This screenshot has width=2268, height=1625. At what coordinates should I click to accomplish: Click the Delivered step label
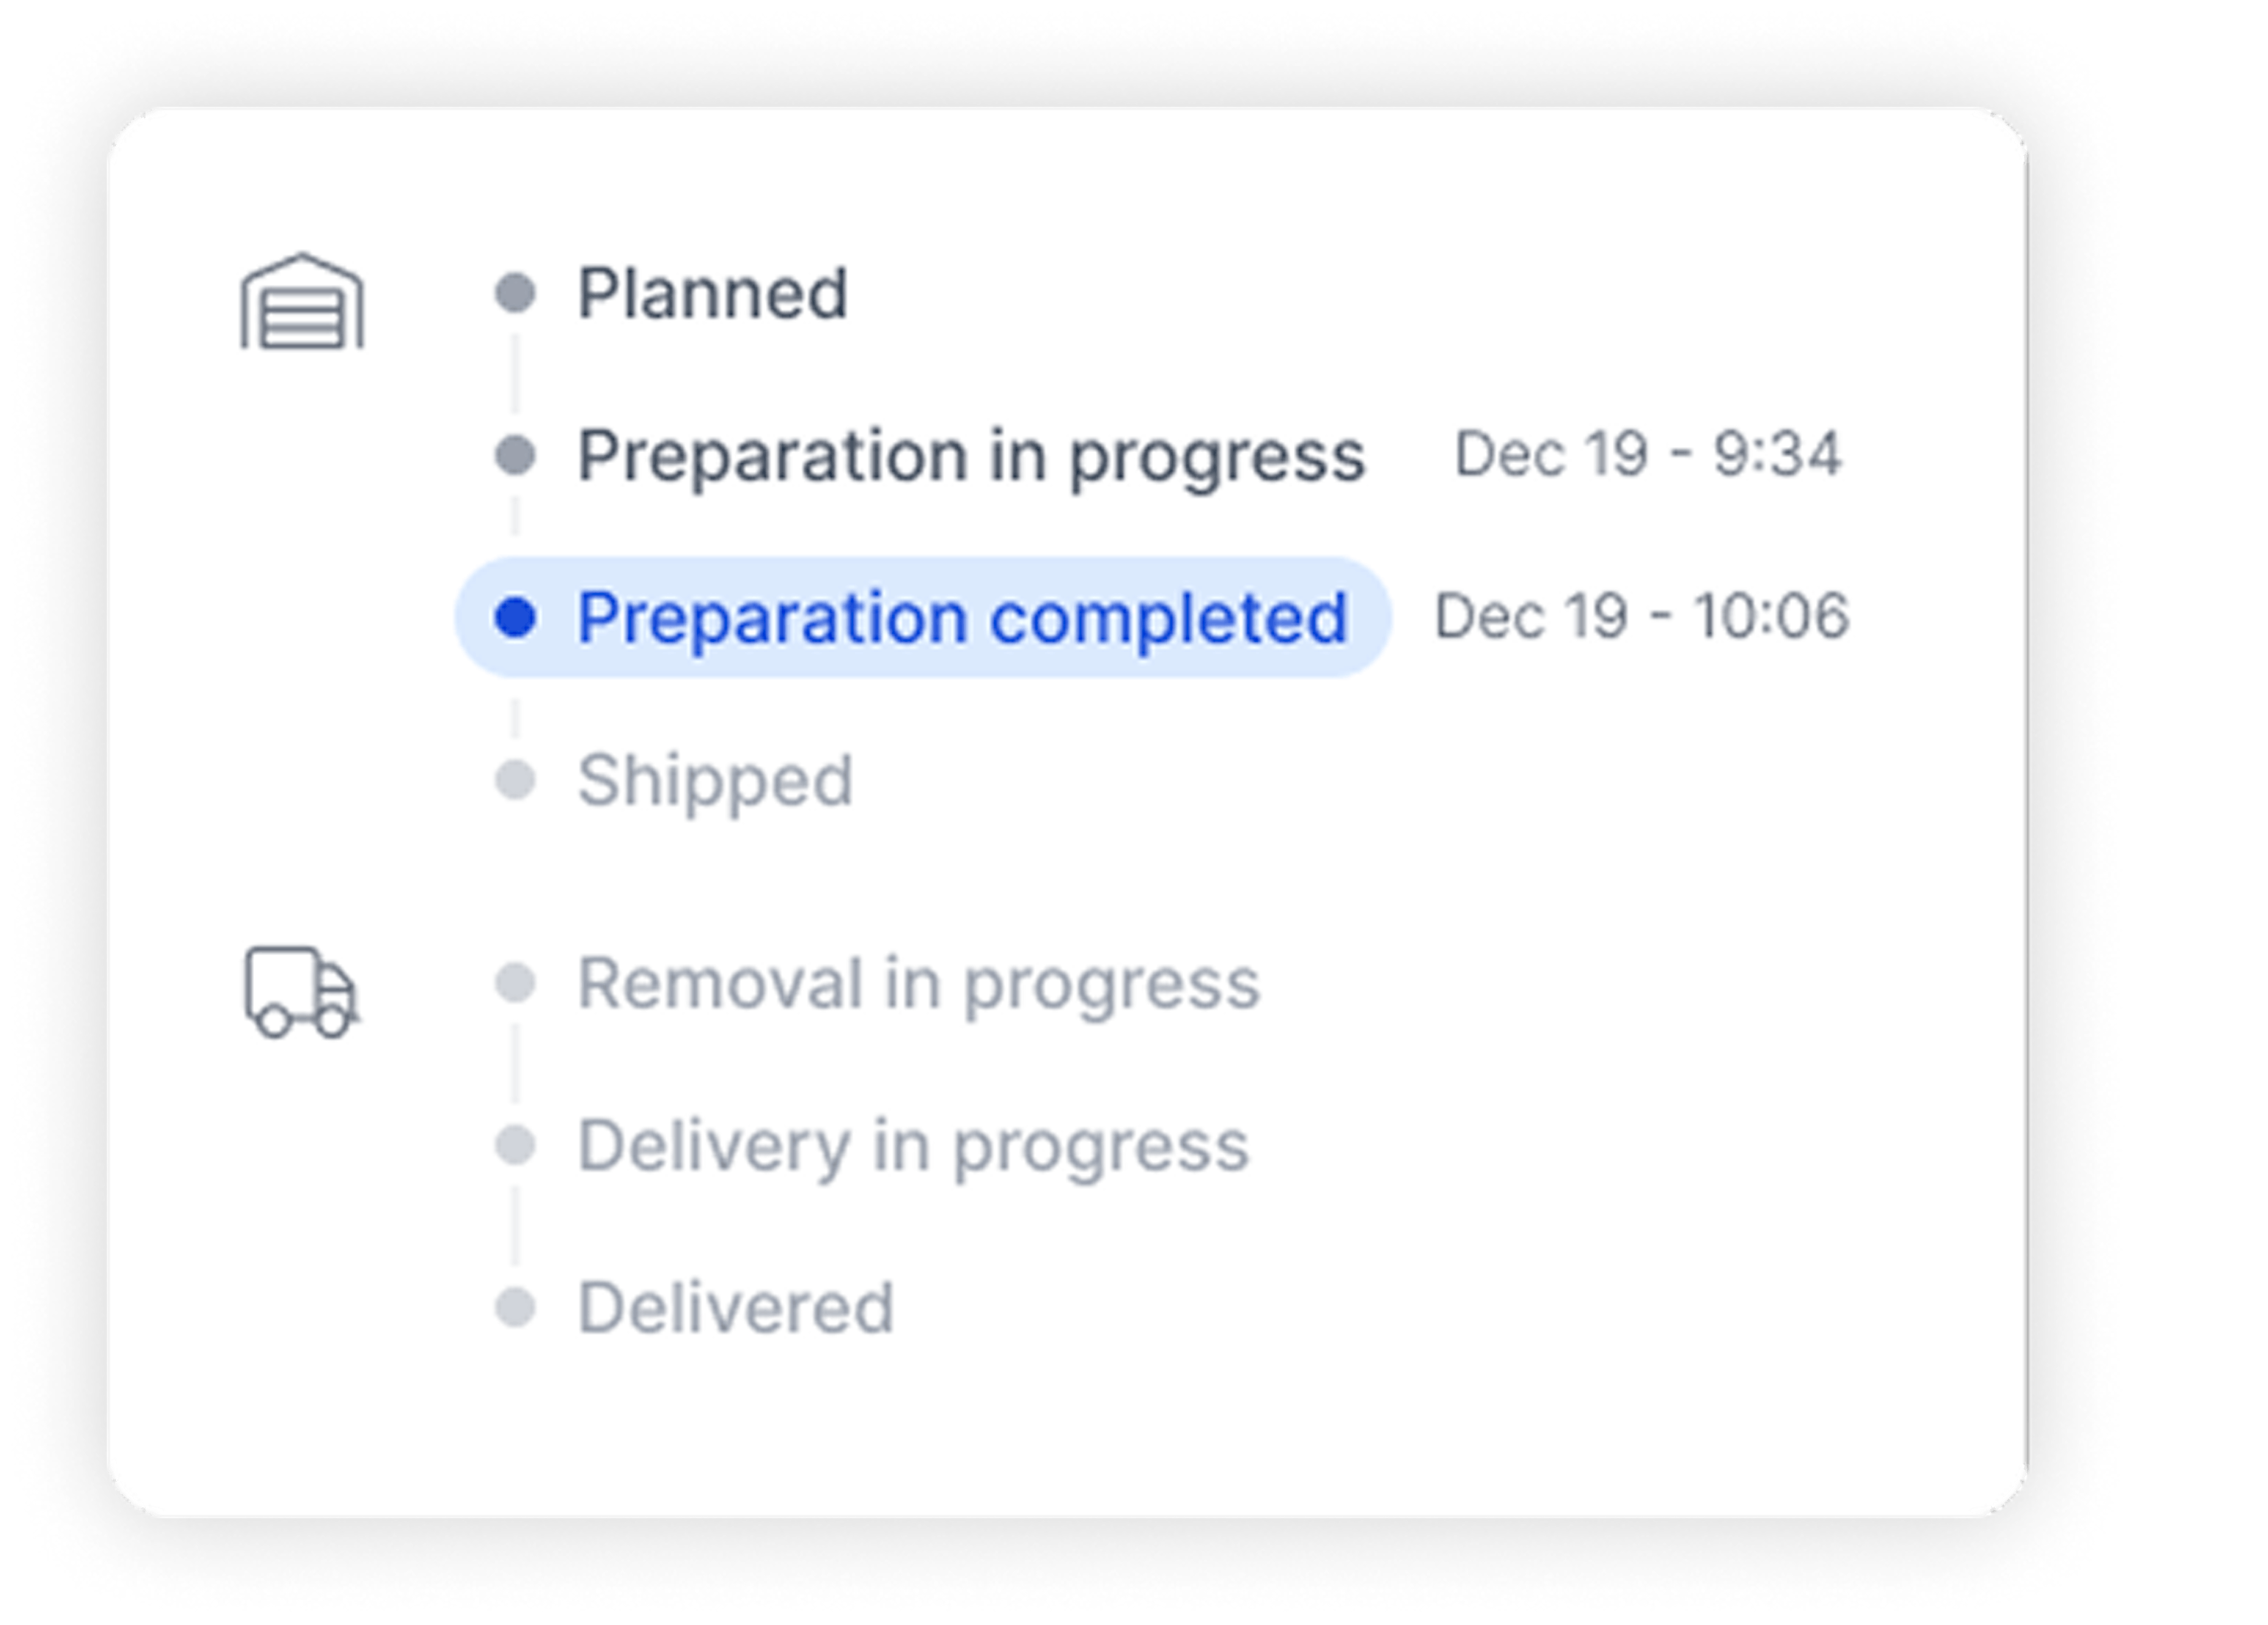coord(735,1308)
